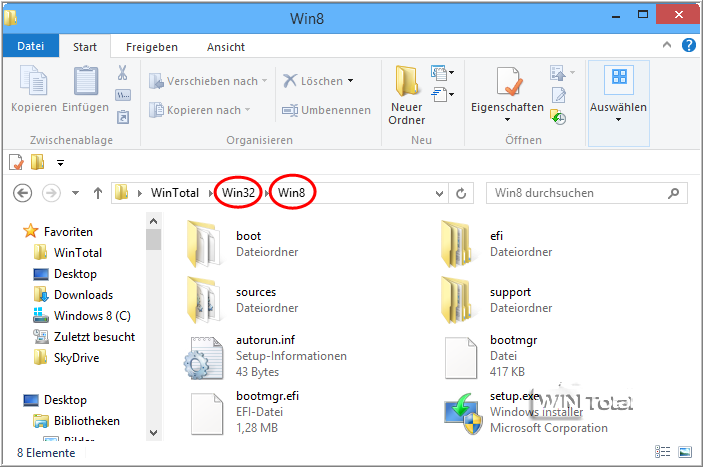The height and width of the screenshot is (467, 703).
Task: Click the back navigation arrow
Action: 22,193
